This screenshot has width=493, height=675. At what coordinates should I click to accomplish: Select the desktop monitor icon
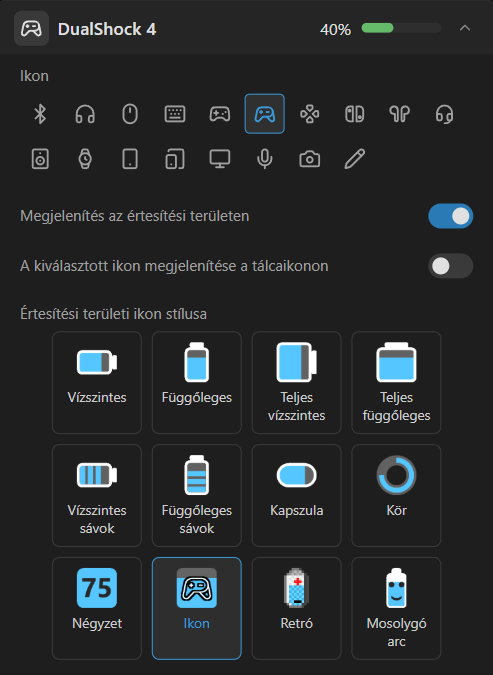pos(220,159)
